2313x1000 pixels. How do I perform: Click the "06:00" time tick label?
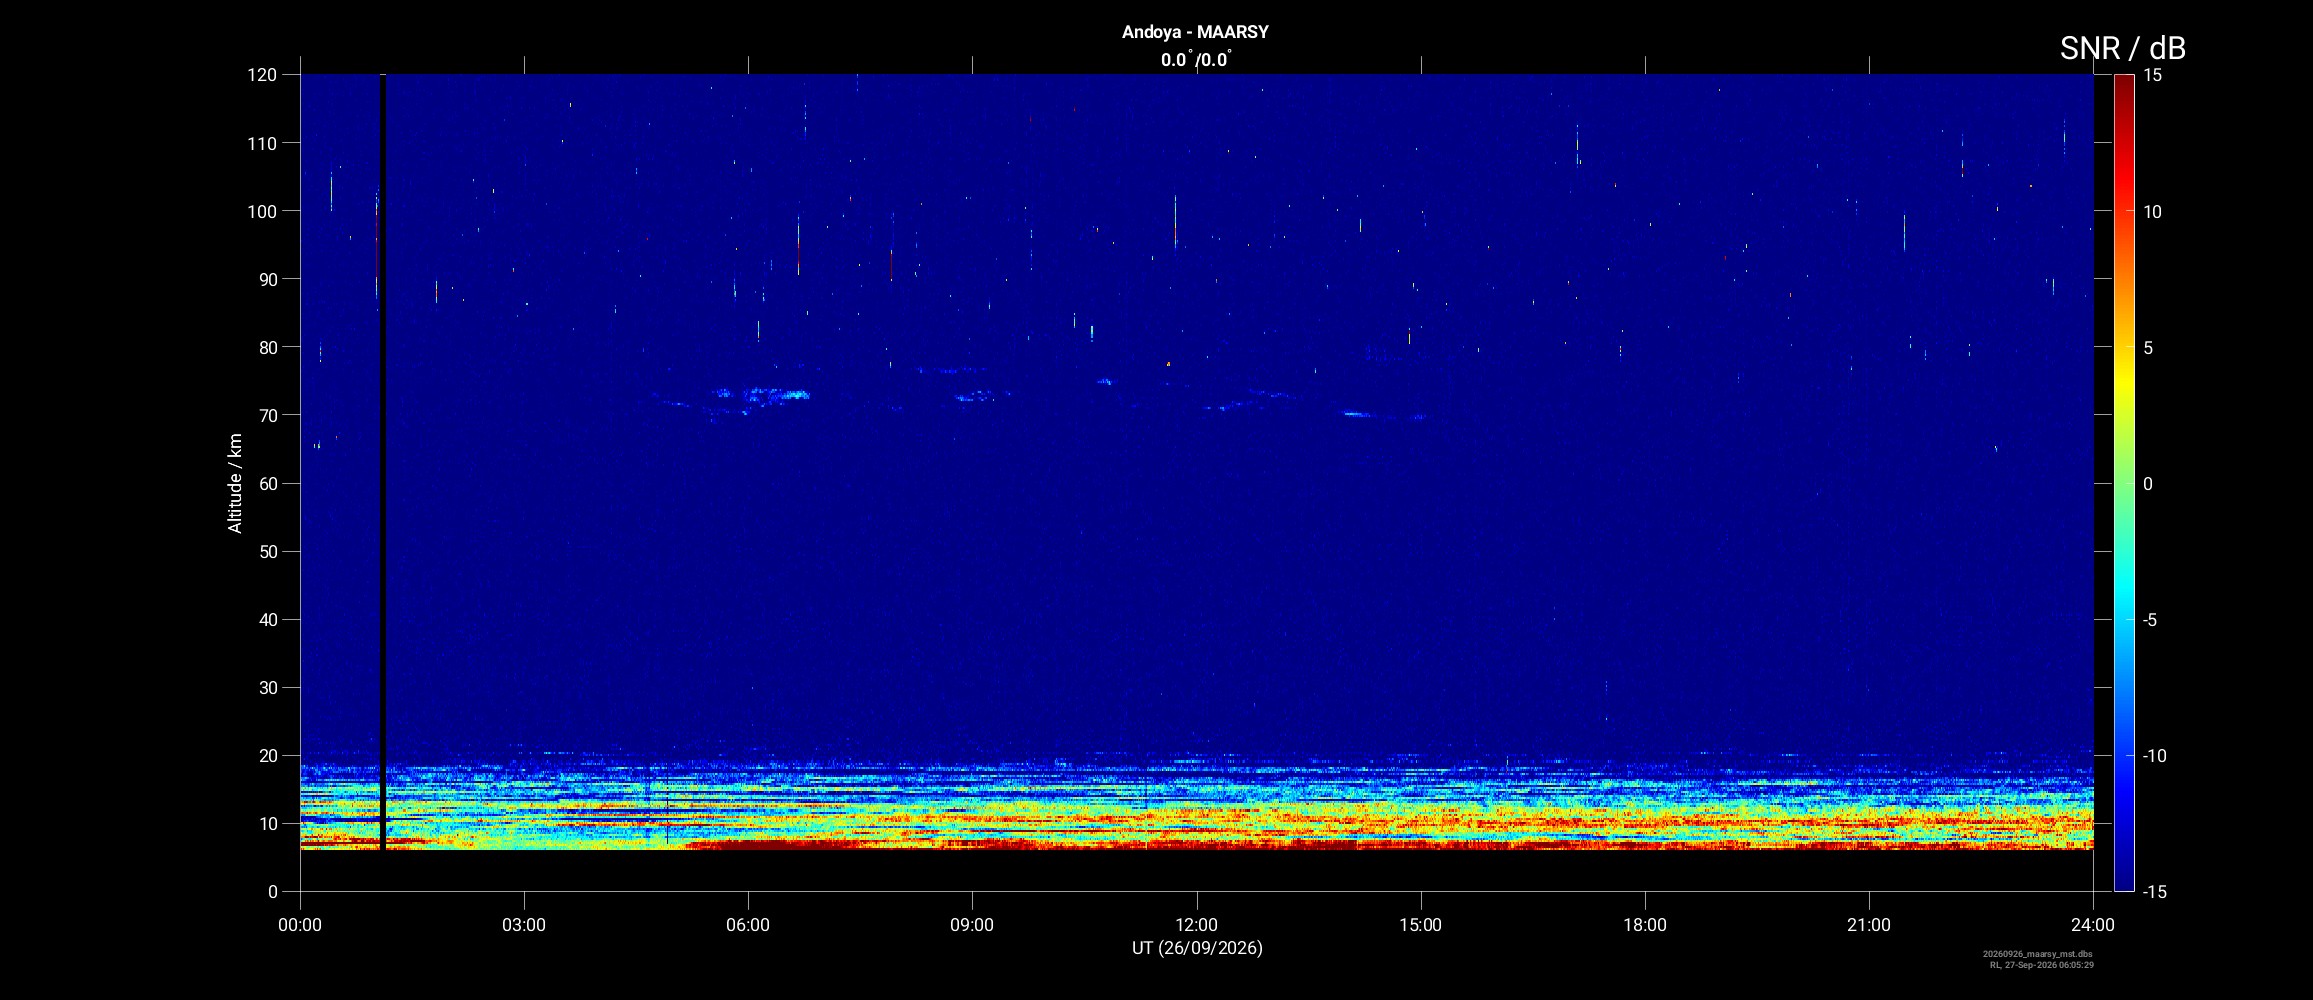point(748,925)
